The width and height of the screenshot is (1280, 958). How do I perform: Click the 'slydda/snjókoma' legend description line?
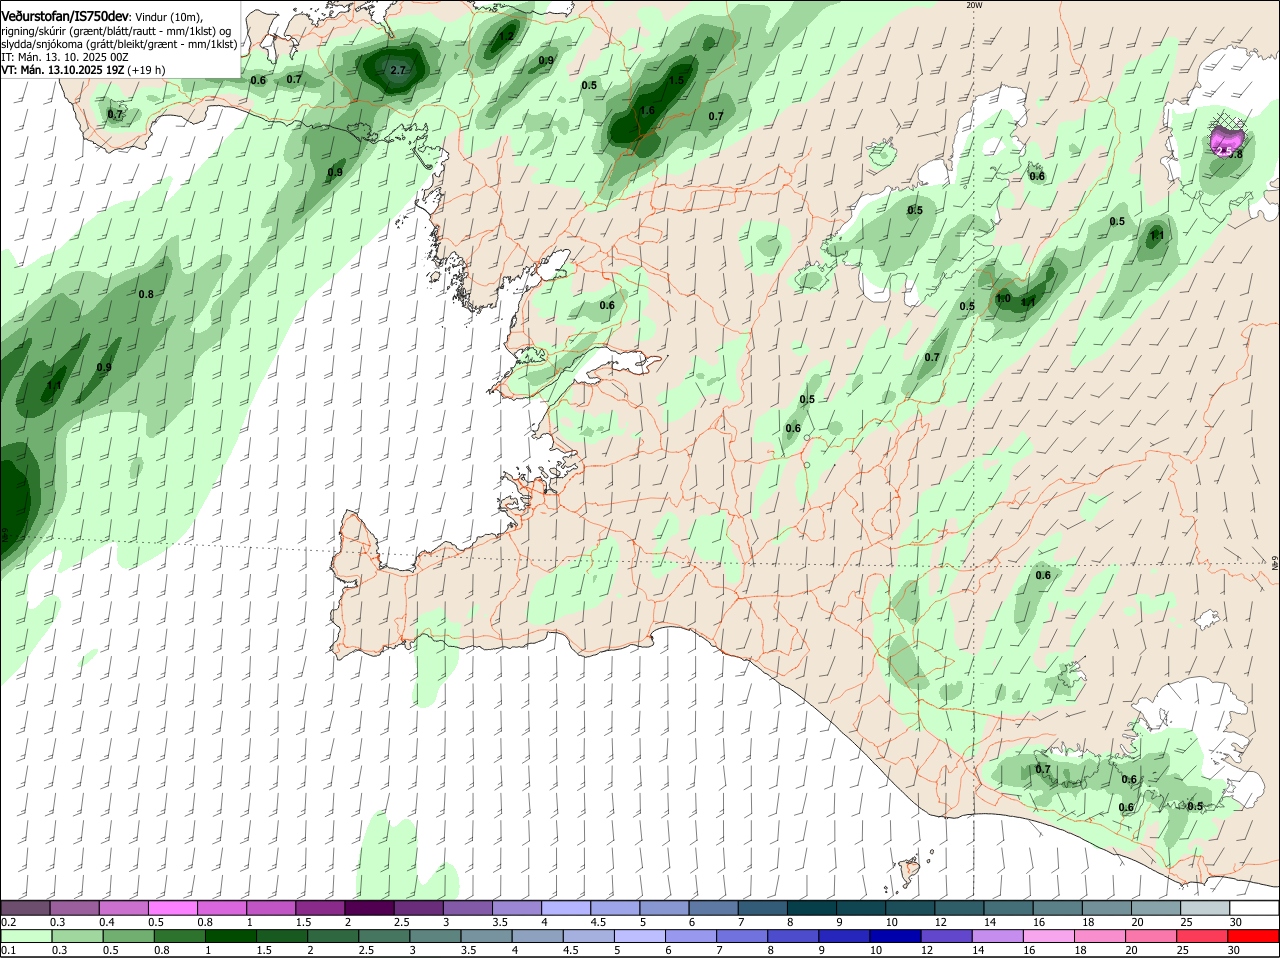[119, 44]
